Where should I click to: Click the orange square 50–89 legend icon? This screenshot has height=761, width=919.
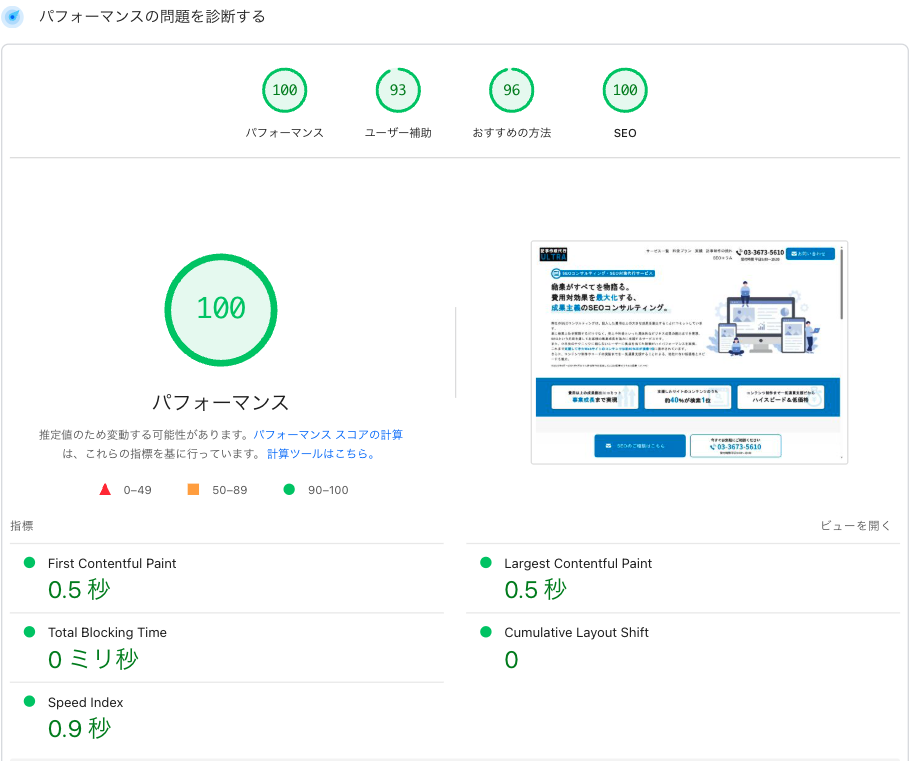(x=193, y=490)
